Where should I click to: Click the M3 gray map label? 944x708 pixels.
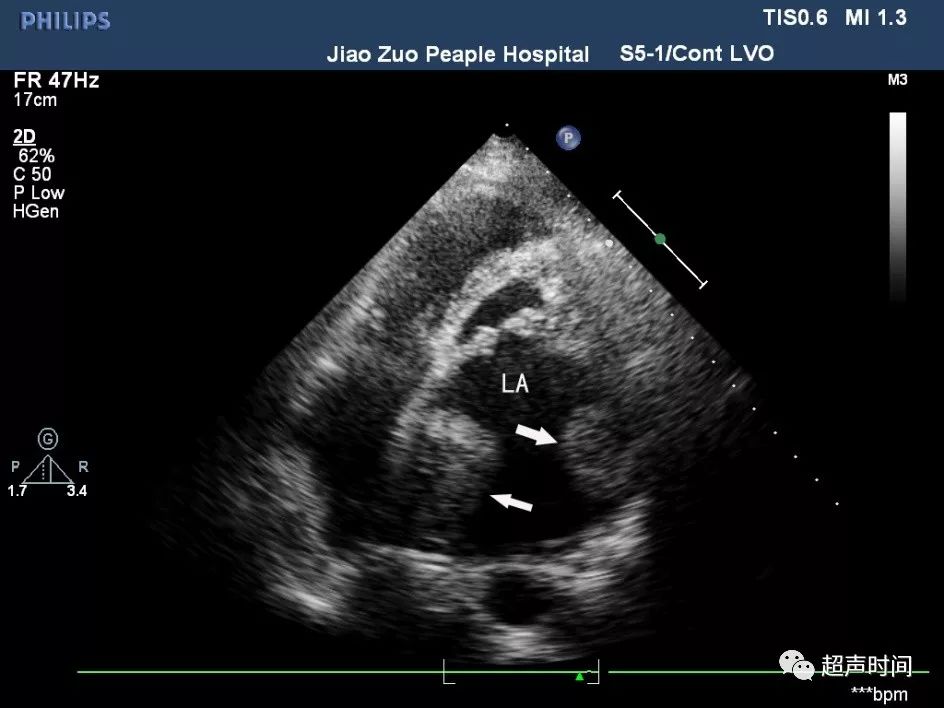[897, 80]
